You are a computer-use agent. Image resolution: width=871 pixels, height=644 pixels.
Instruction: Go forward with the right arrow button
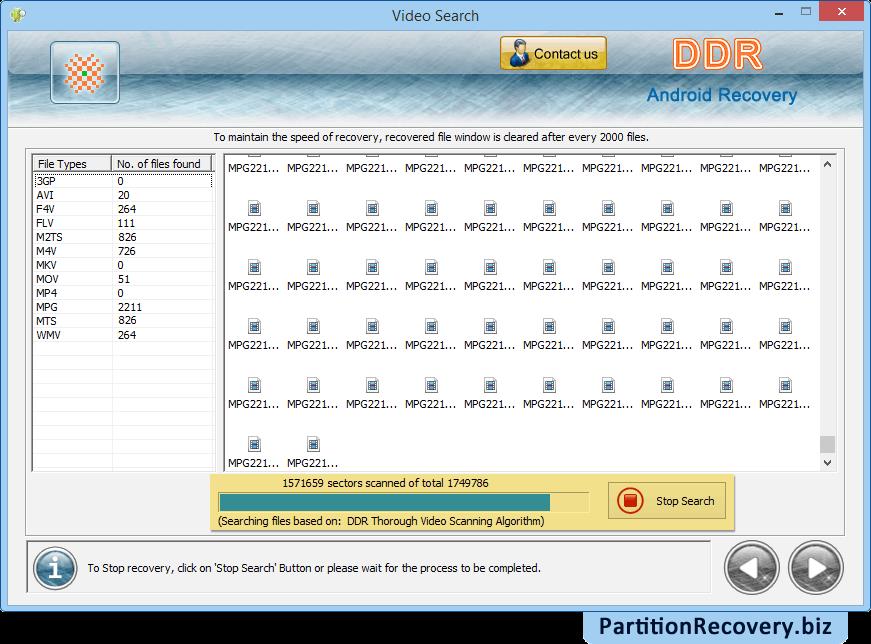pos(815,568)
